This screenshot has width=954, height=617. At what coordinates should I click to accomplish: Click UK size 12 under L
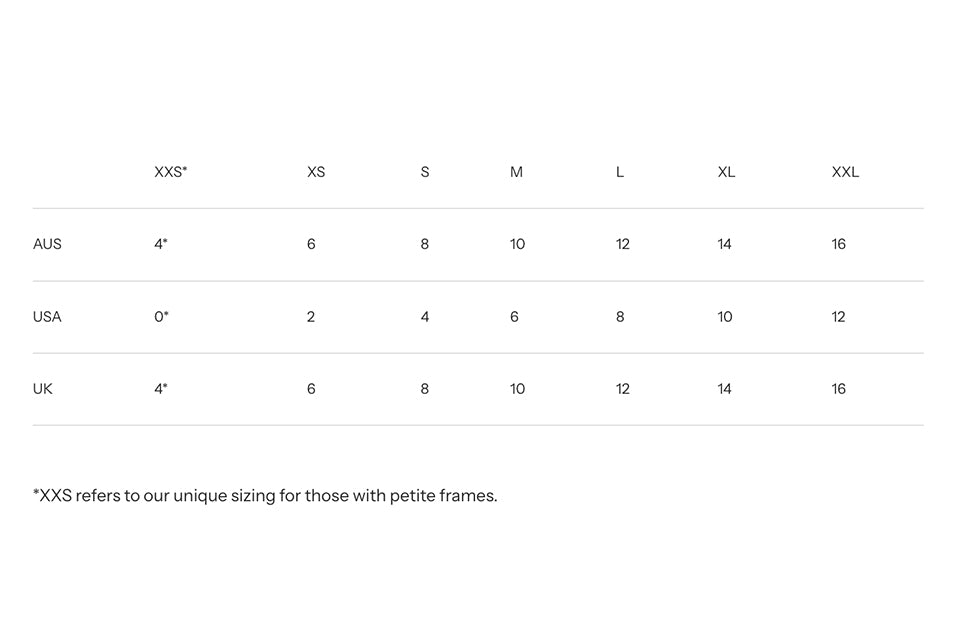pyautogui.click(x=622, y=389)
